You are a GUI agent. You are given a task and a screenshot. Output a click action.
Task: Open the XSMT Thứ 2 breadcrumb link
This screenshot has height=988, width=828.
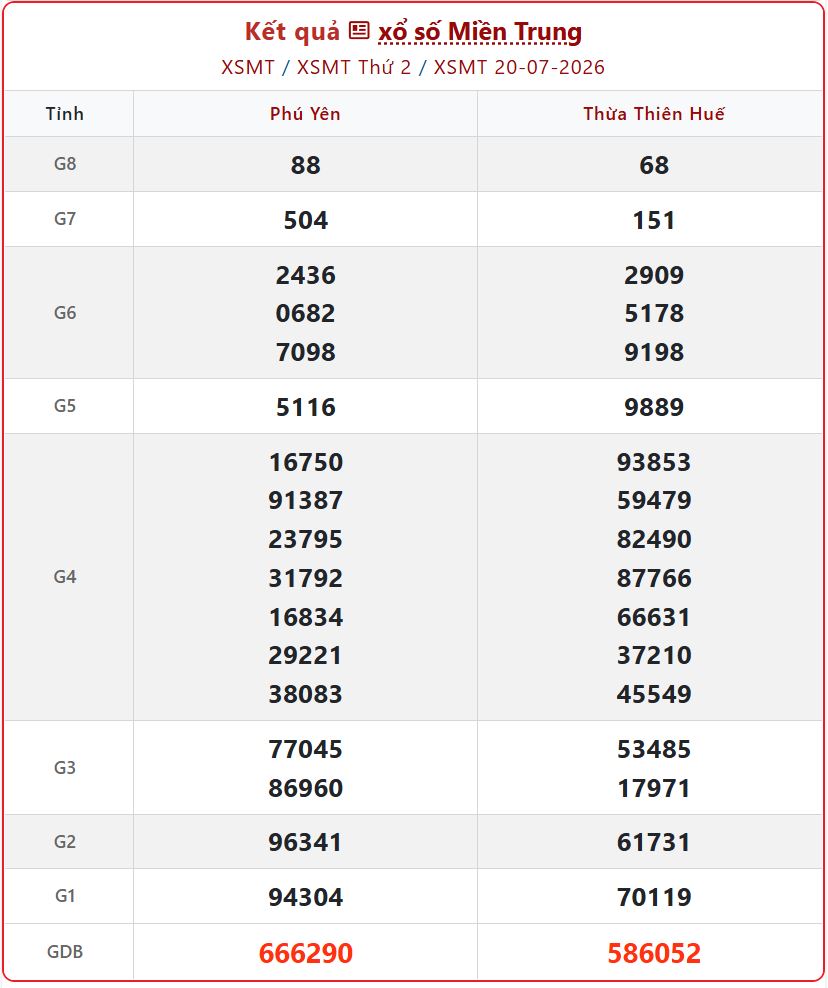coord(354,67)
